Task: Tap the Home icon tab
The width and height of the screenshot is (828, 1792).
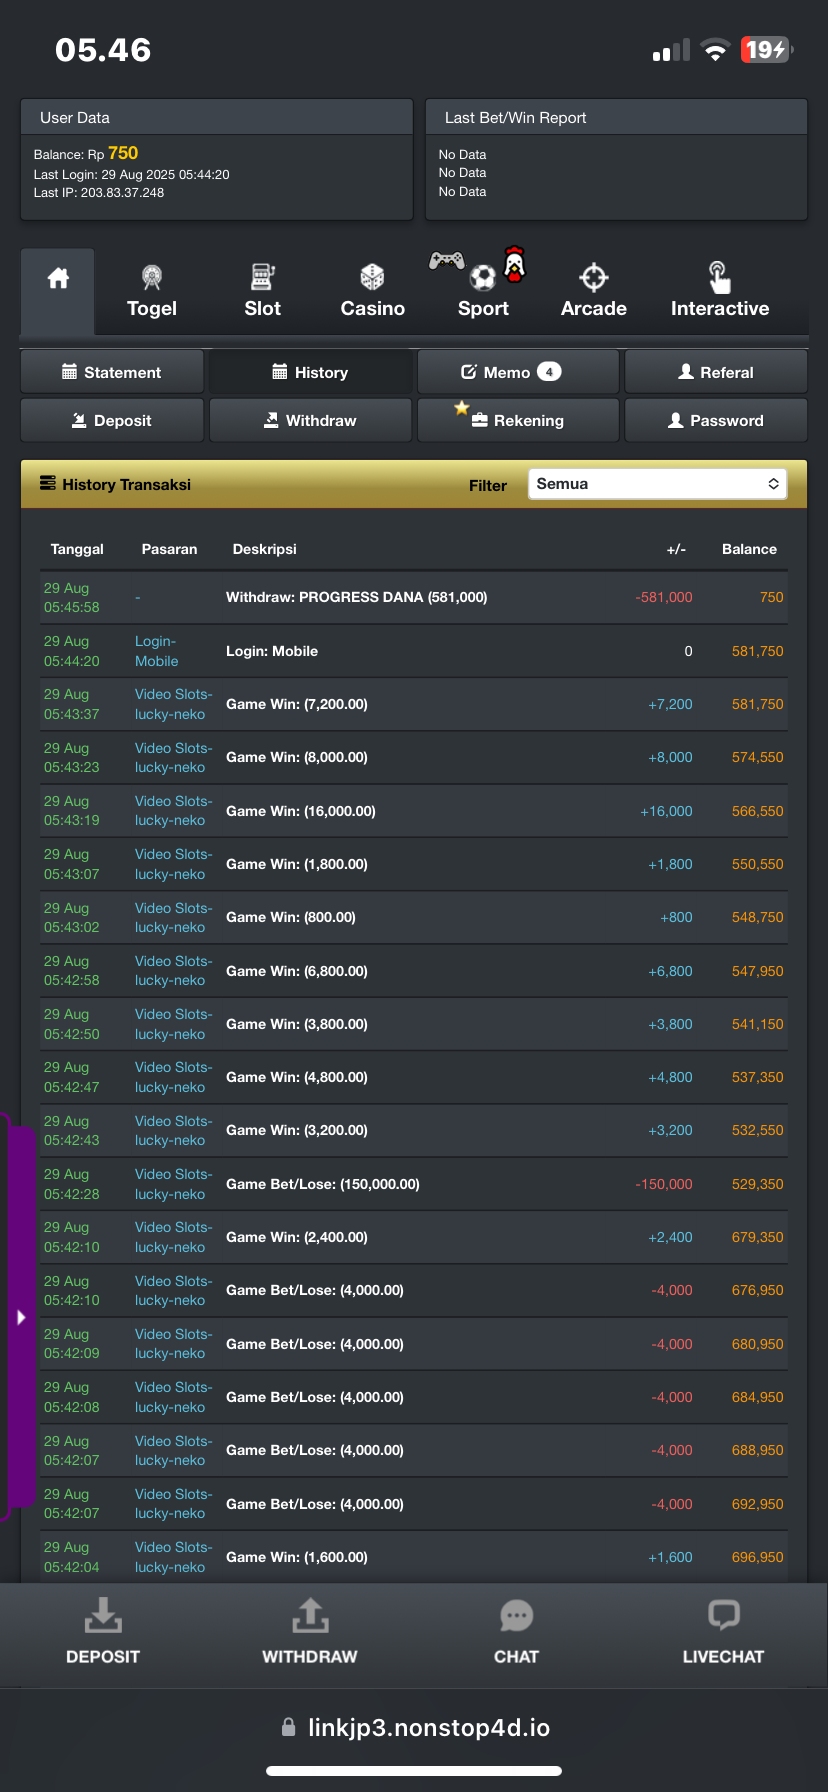Action: [58, 280]
